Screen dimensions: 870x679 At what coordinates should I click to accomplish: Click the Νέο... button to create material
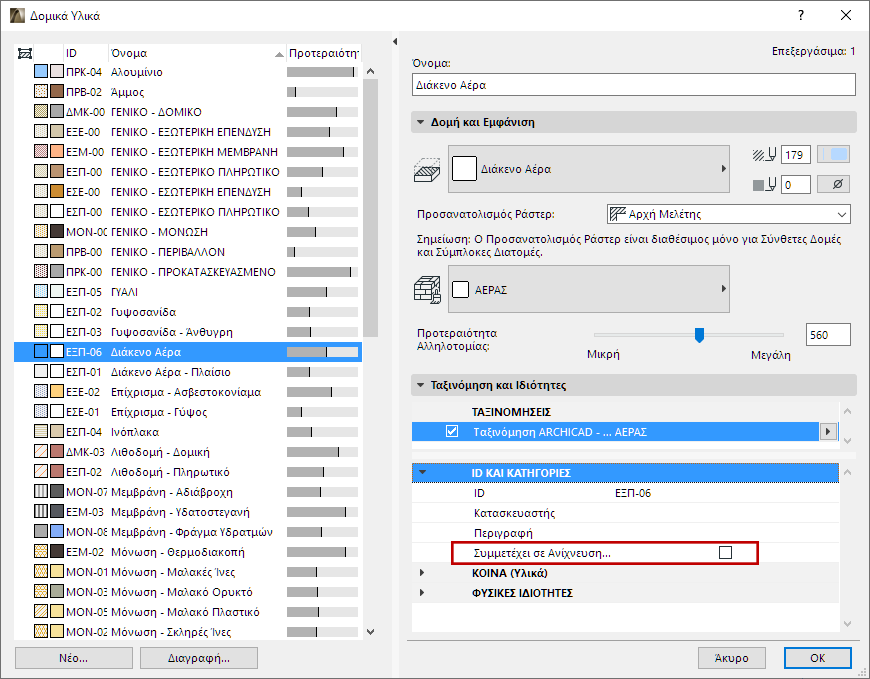[x=71, y=658]
